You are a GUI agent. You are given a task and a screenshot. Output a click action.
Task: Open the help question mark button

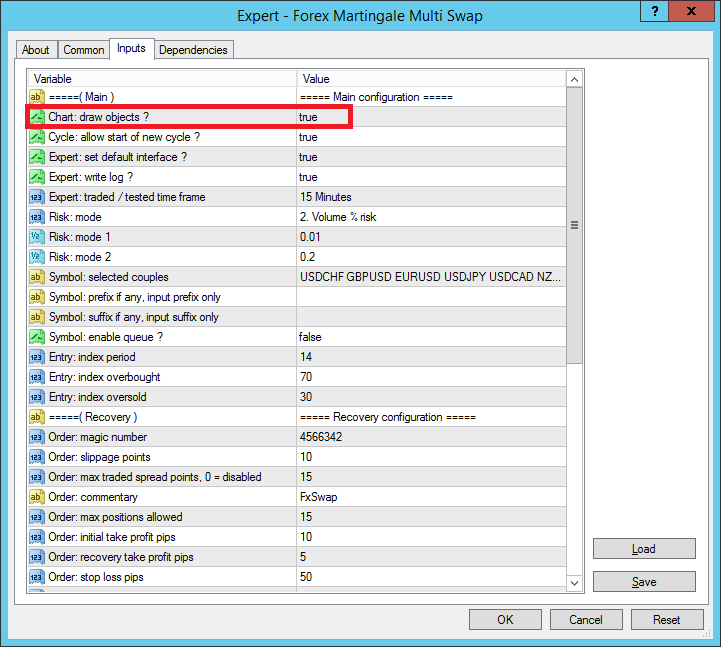pyautogui.click(x=655, y=11)
